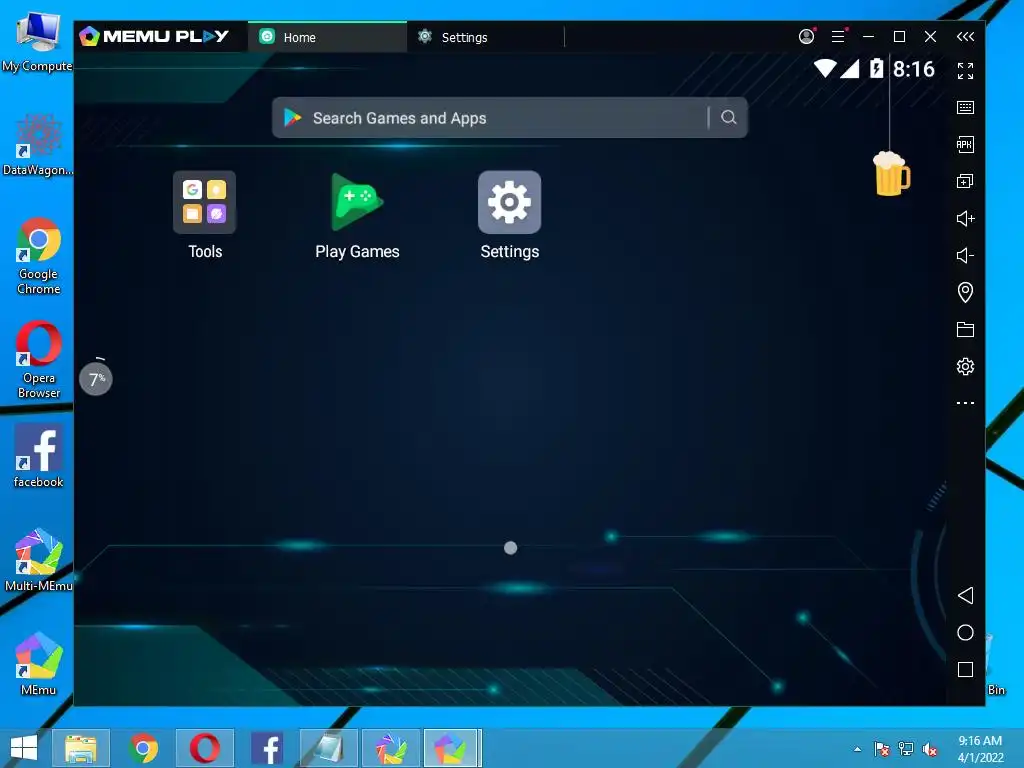This screenshot has height=768, width=1024.
Task: Open emulator settings gear in sidebar
Action: coord(965,366)
